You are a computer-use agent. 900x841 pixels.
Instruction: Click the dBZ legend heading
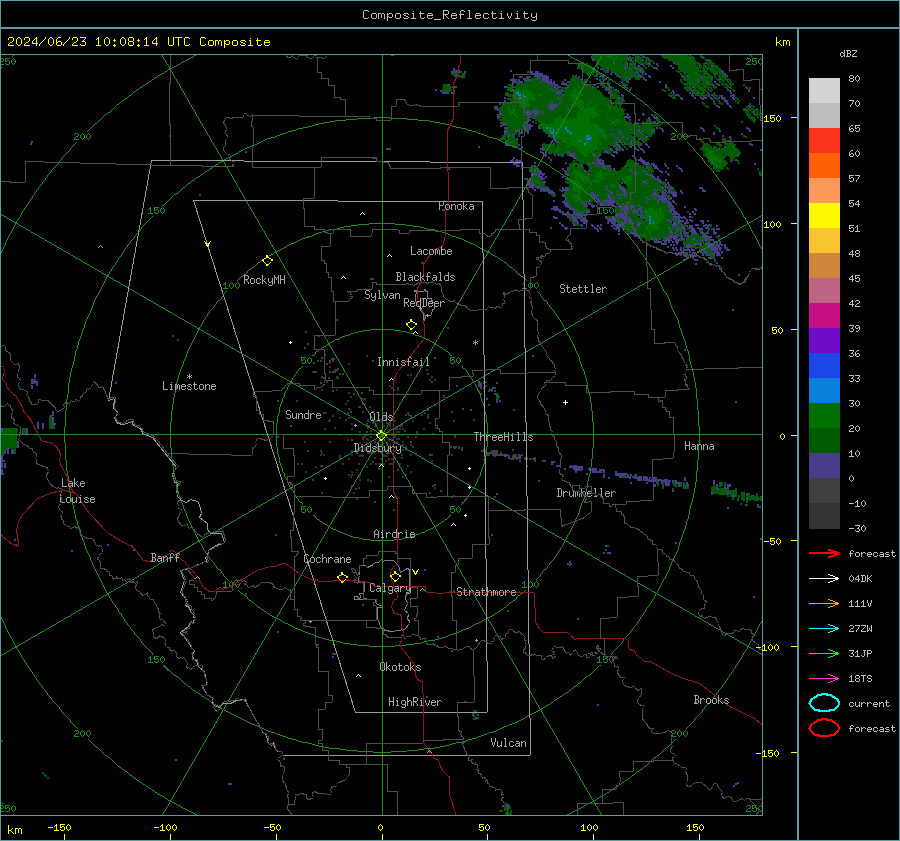pos(848,54)
